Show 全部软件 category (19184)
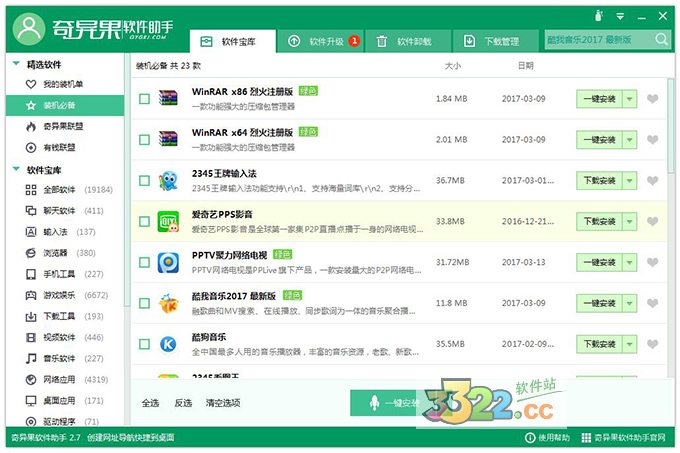The image size is (680, 453). [65, 189]
